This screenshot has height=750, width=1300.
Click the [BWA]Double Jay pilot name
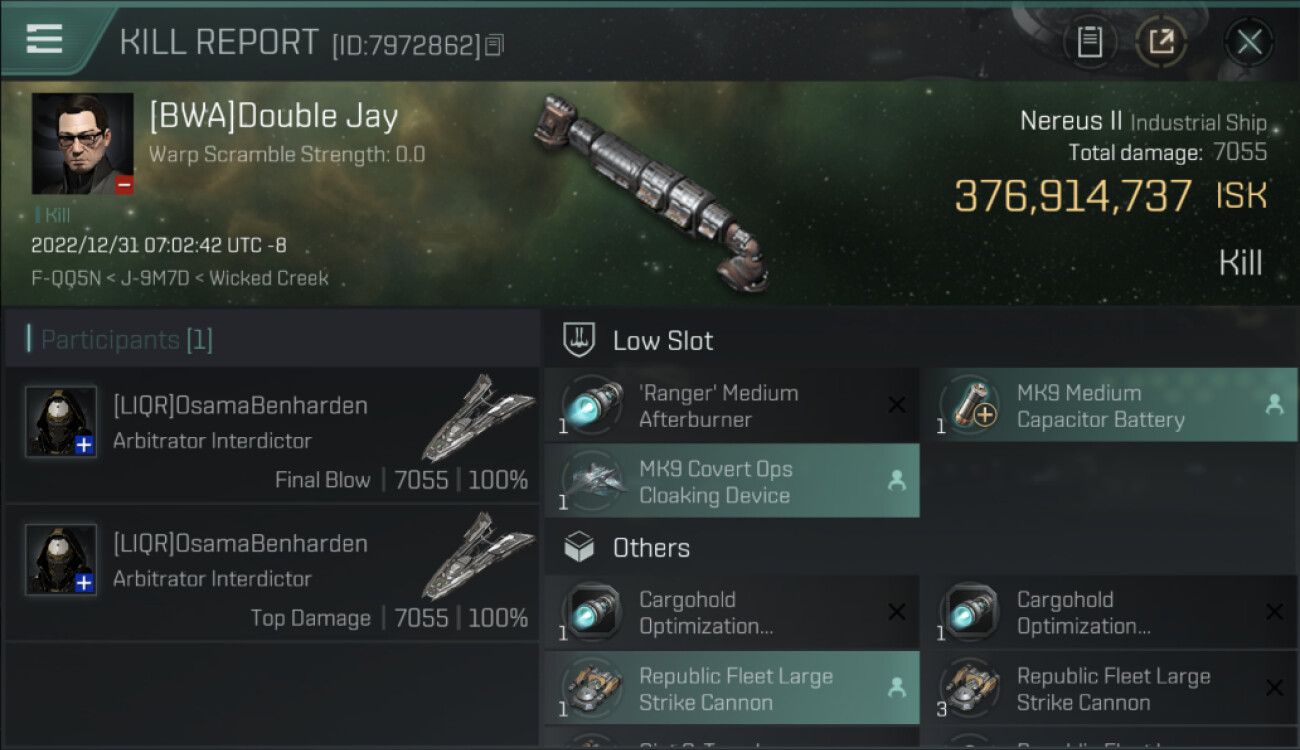pos(273,117)
